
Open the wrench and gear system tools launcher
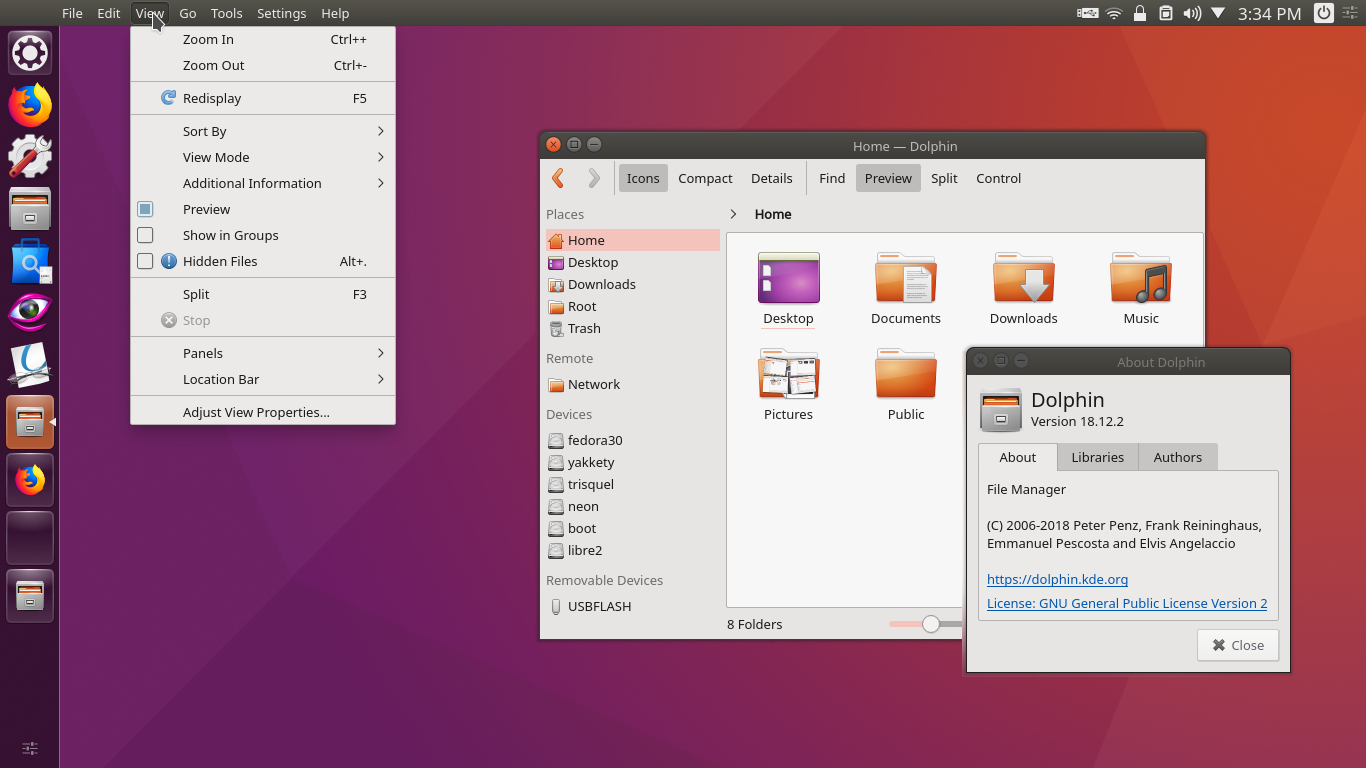point(30,157)
